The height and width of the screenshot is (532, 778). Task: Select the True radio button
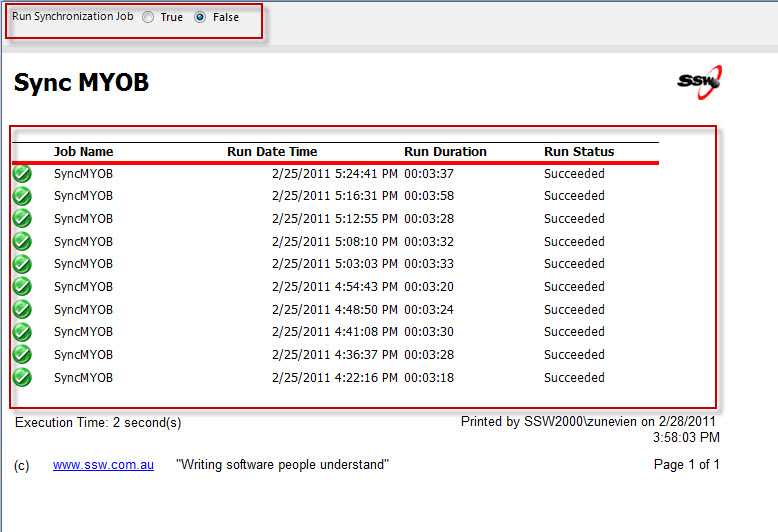(x=148, y=17)
